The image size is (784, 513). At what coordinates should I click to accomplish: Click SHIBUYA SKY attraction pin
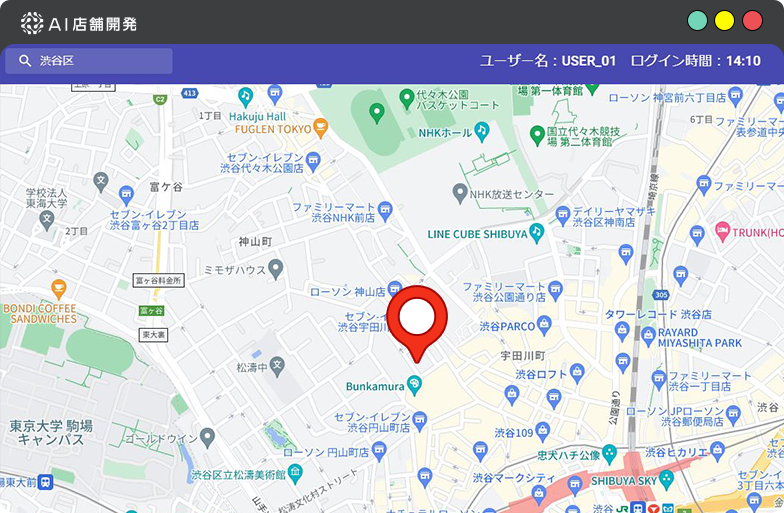pyautogui.click(x=666, y=480)
